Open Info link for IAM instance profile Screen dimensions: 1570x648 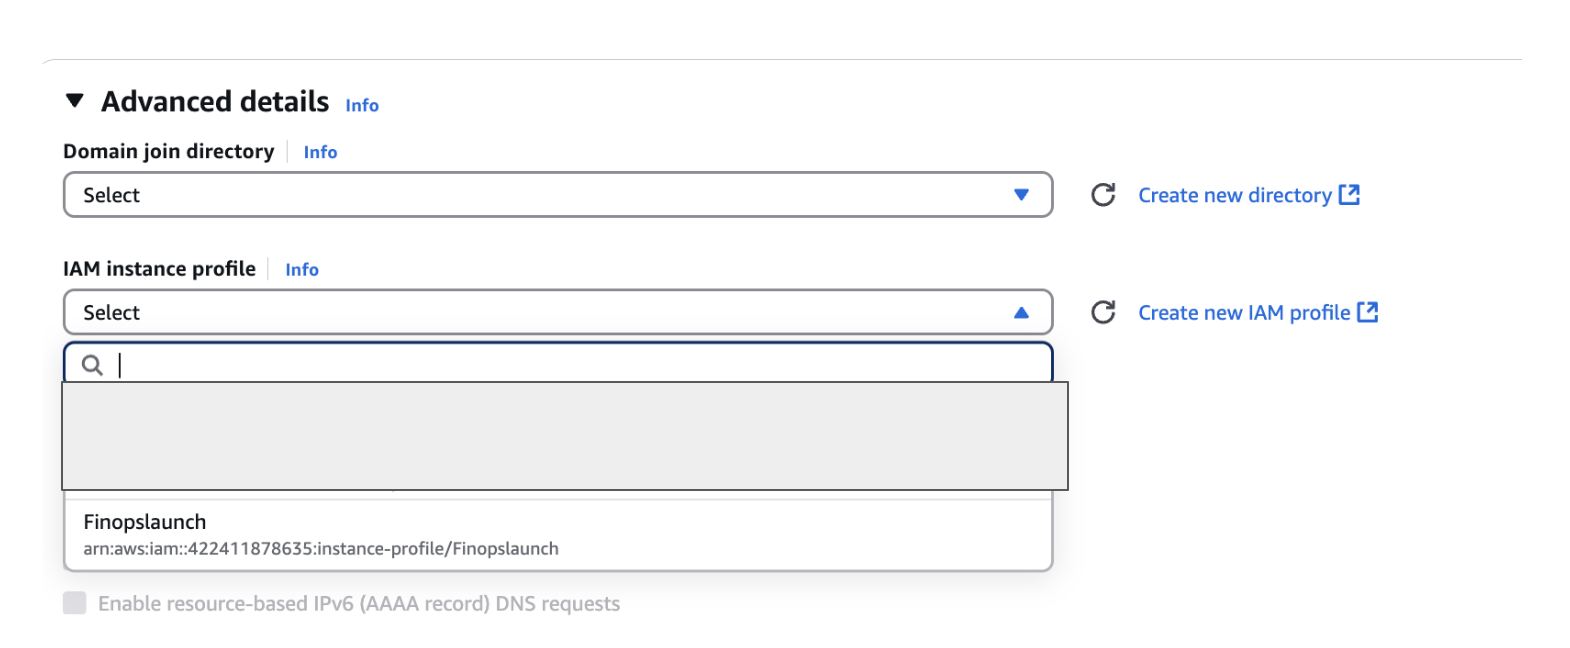(x=302, y=270)
